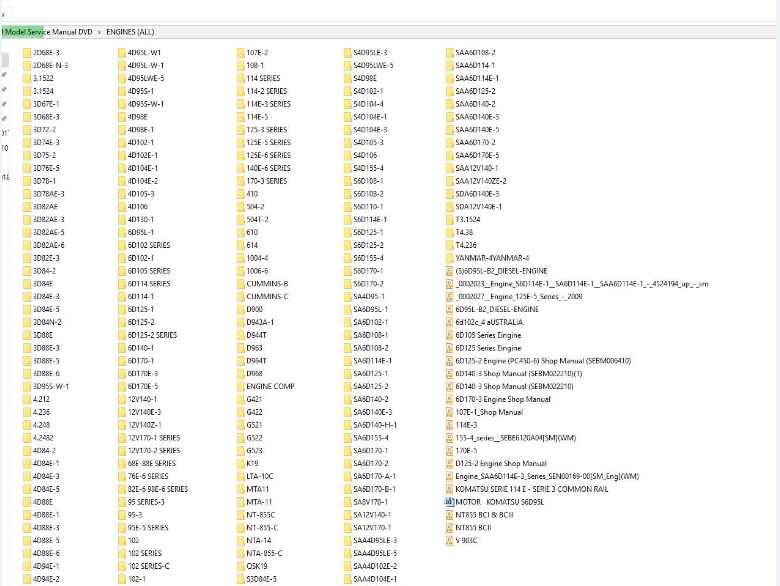The height and width of the screenshot is (586, 780).
Task: Click the folder icon for 2D68E-3
Action: click(27, 53)
